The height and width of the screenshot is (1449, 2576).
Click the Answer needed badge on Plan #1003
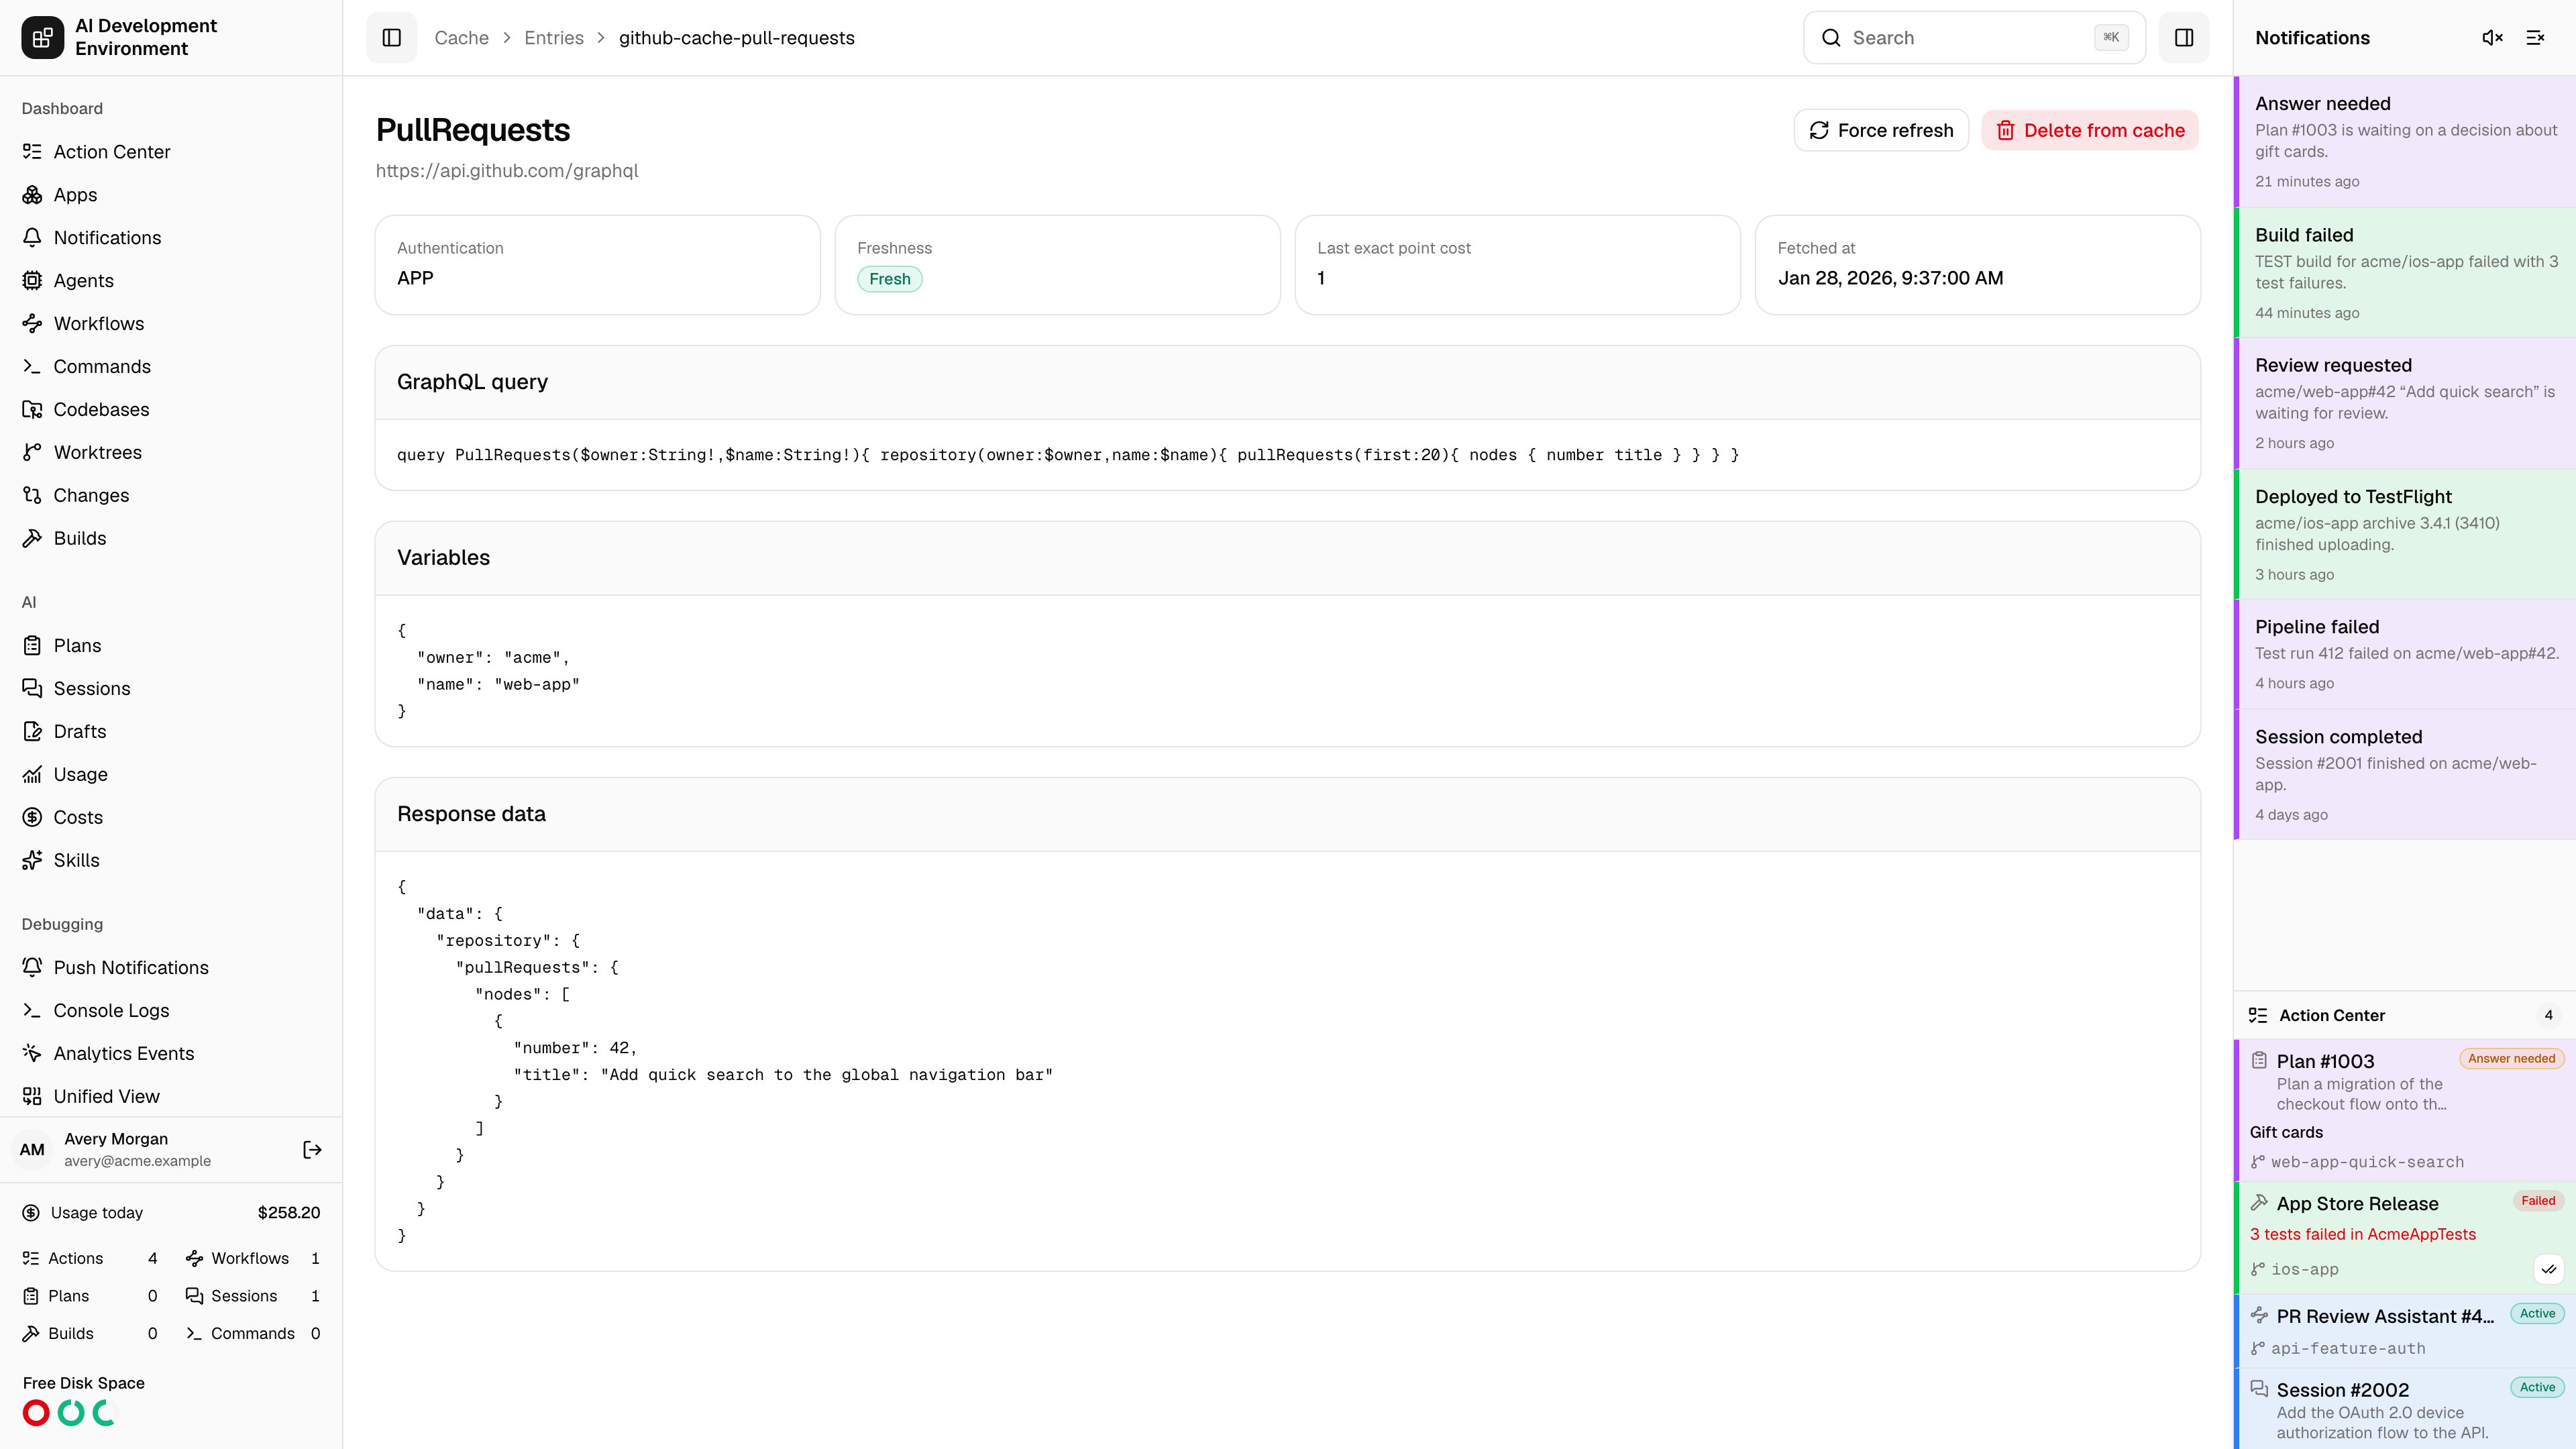[2511, 1058]
